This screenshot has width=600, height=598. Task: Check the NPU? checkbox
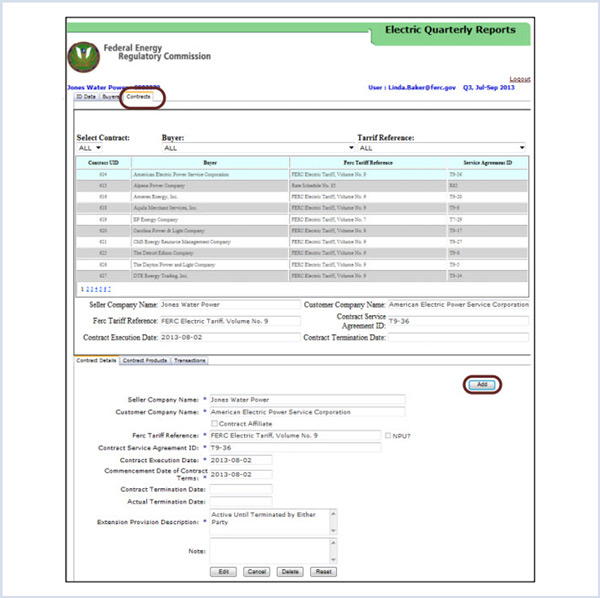tap(389, 435)
